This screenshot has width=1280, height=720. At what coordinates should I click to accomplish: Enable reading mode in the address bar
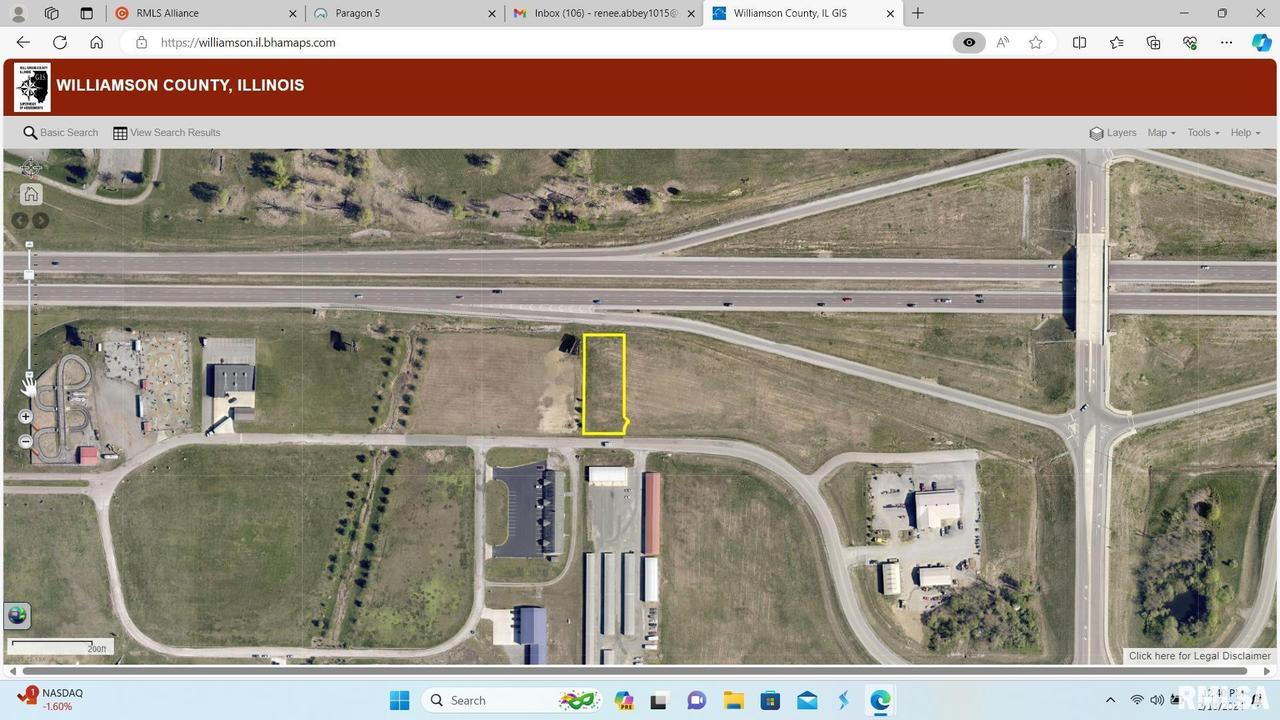pos(968,42)
